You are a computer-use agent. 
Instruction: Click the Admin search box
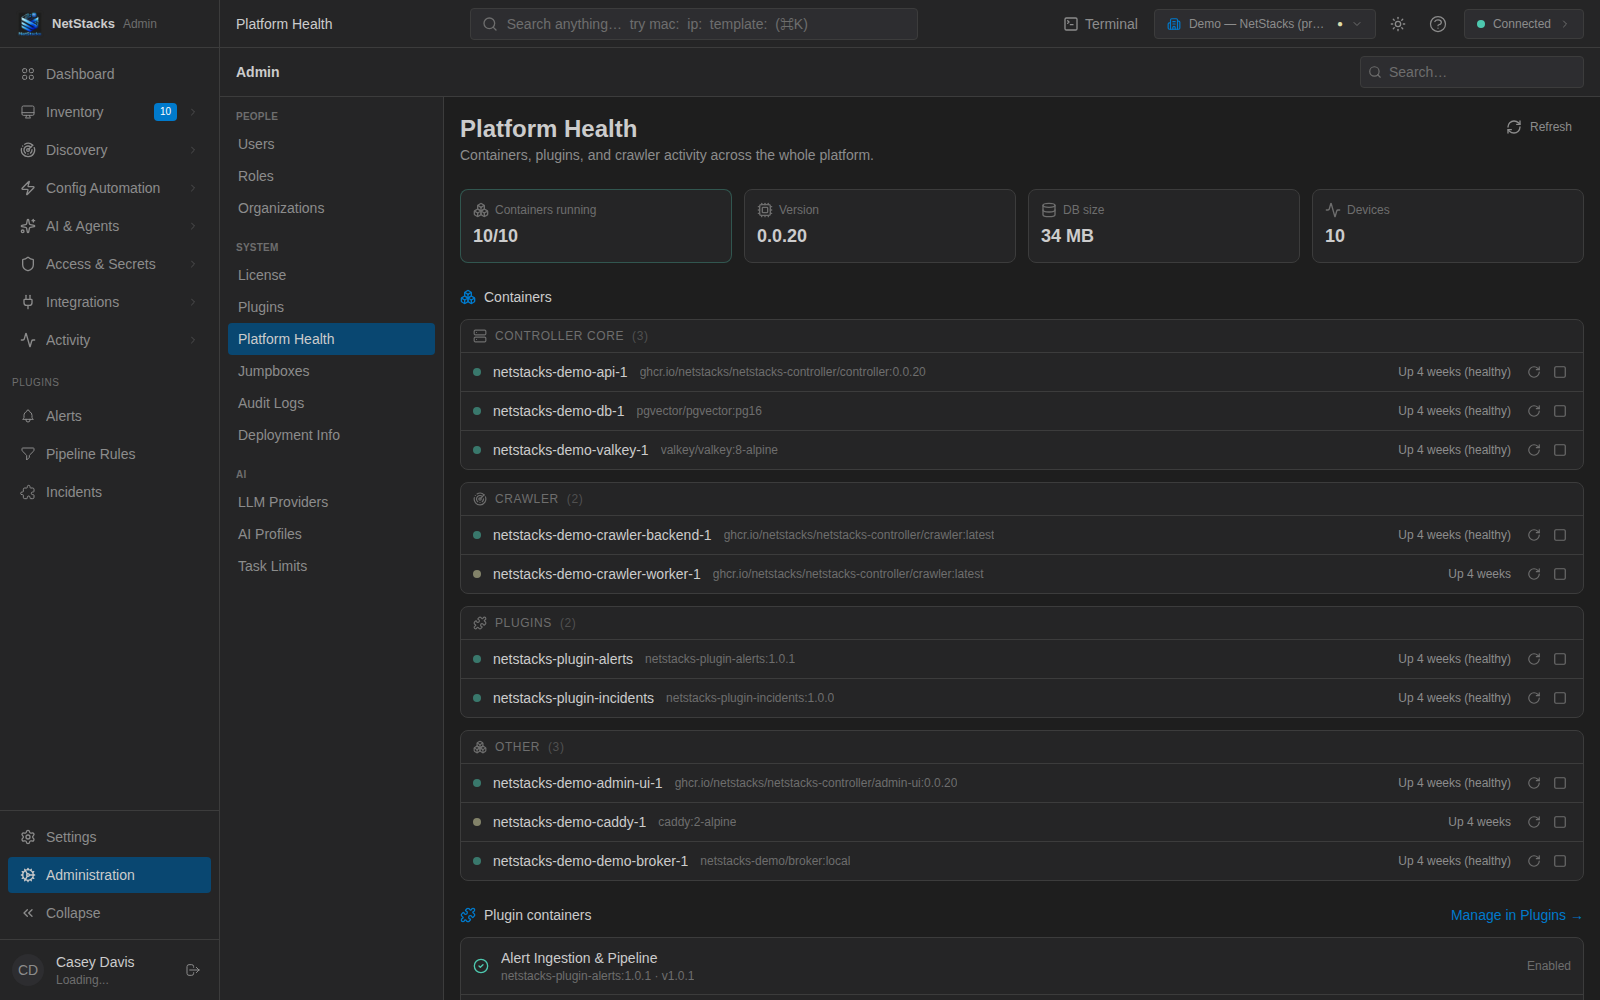coord(1471,72)
